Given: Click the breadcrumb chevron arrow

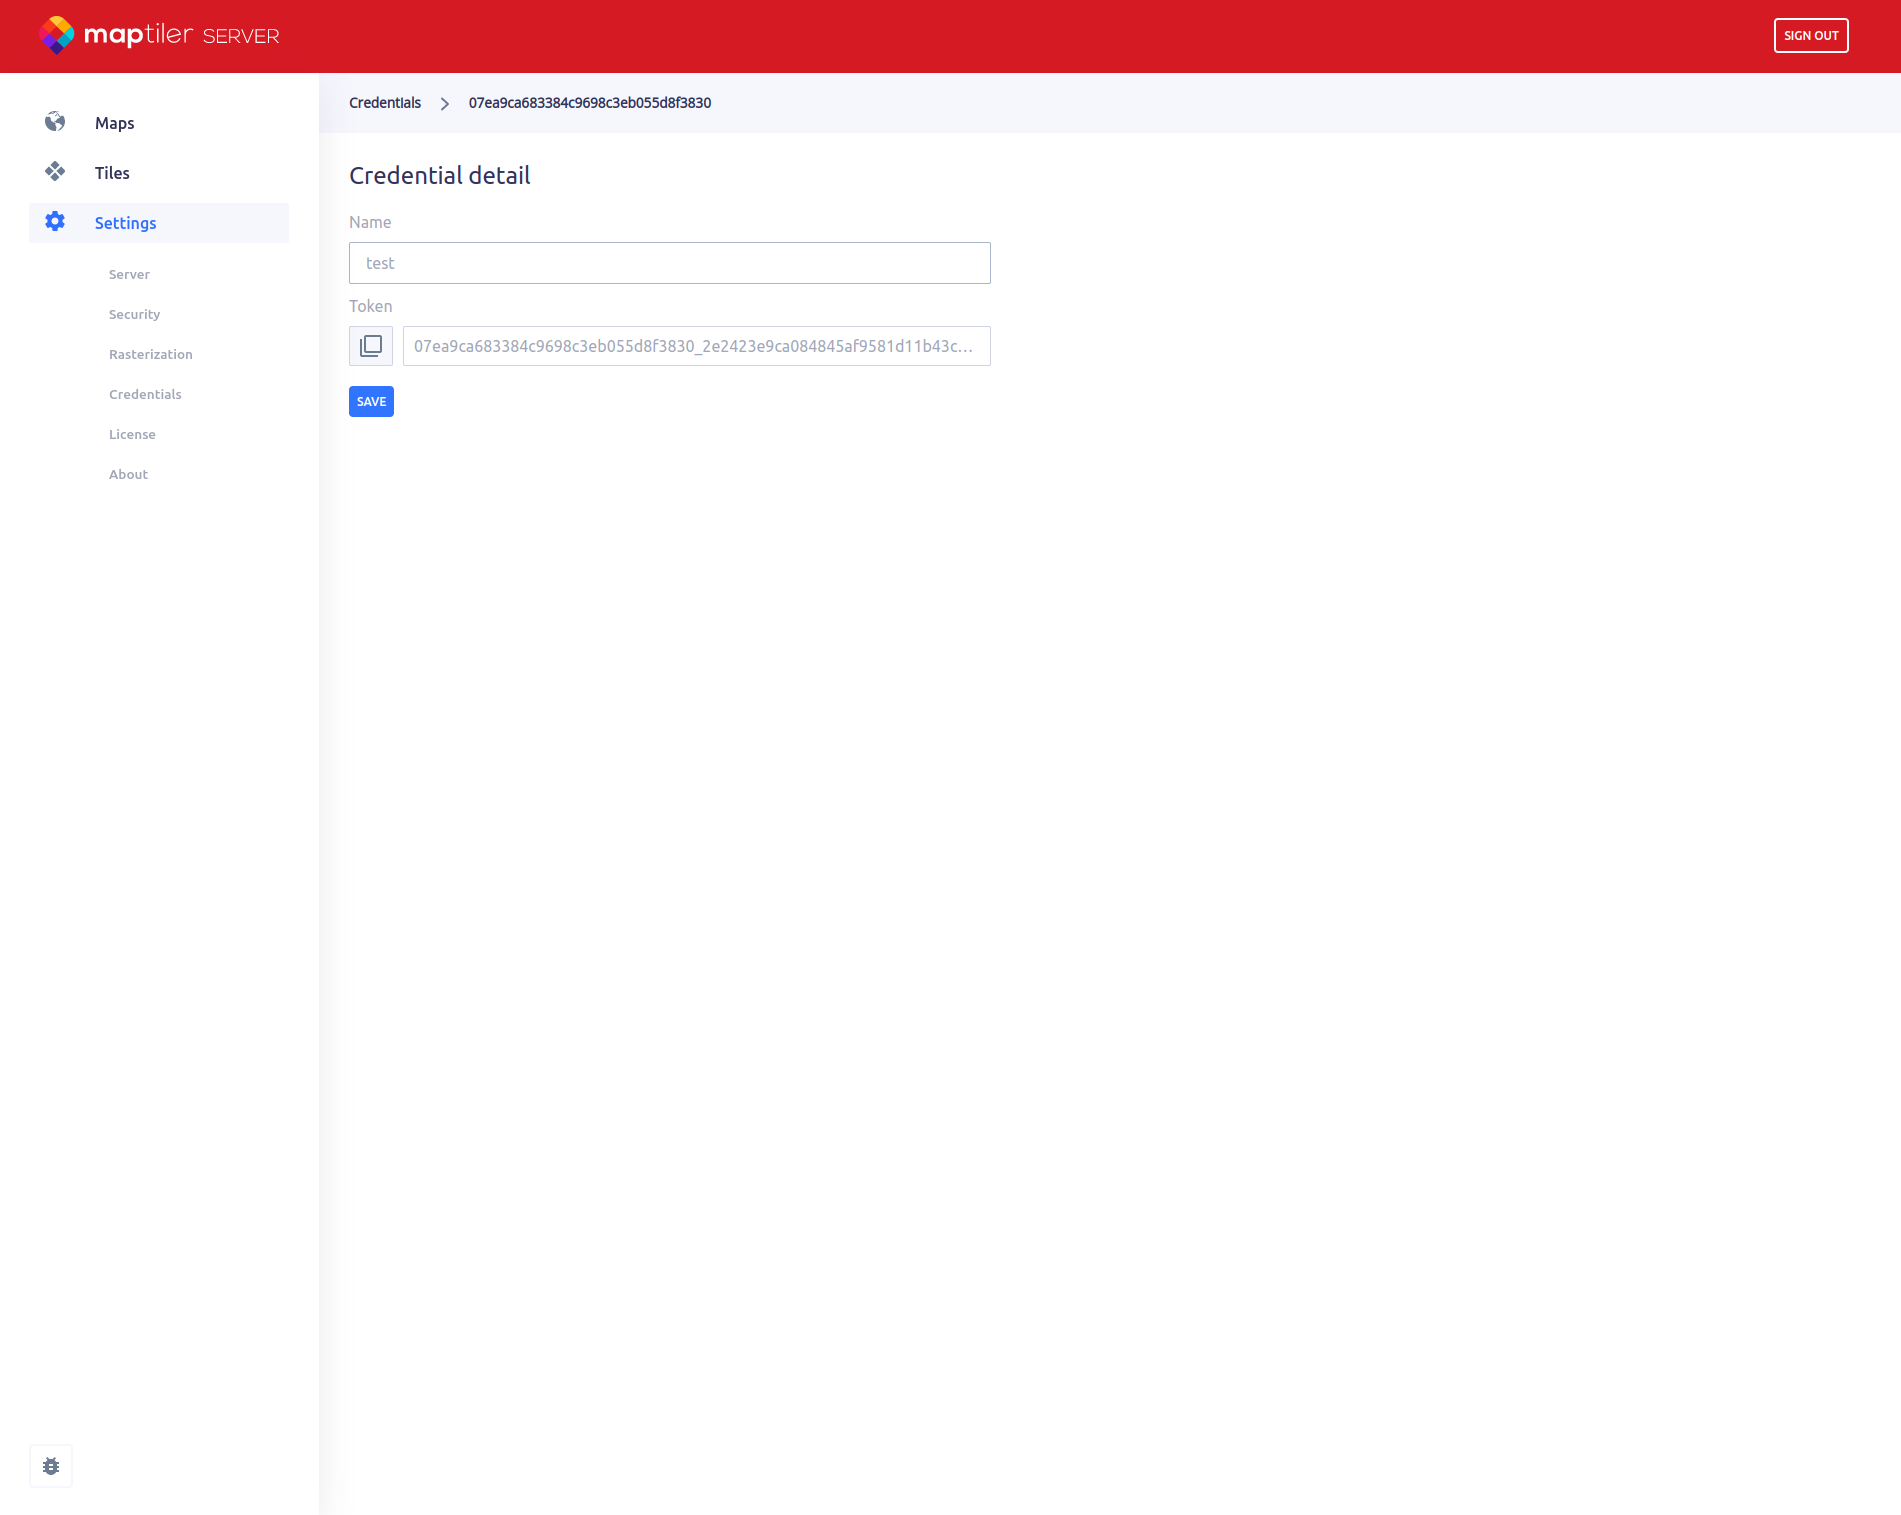Looking at the screenshot, I should 445,104.
